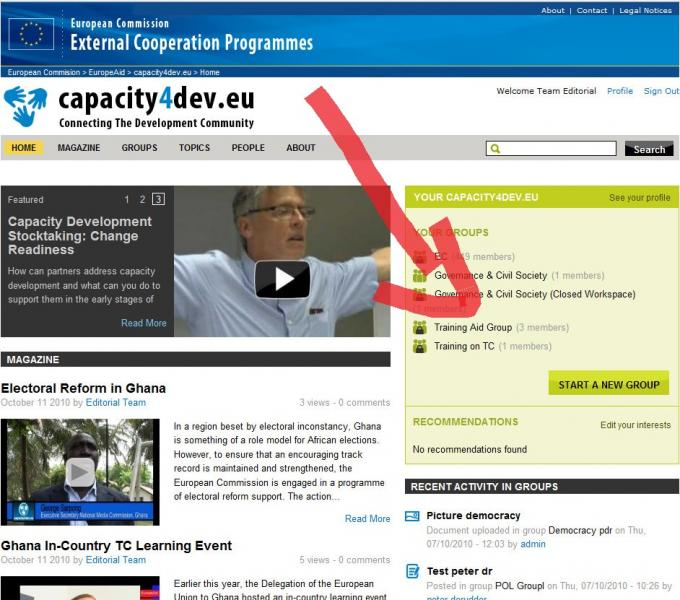Screen dimensions: 680x600
Task: Open the Magazine menu item
Action: 79,148
